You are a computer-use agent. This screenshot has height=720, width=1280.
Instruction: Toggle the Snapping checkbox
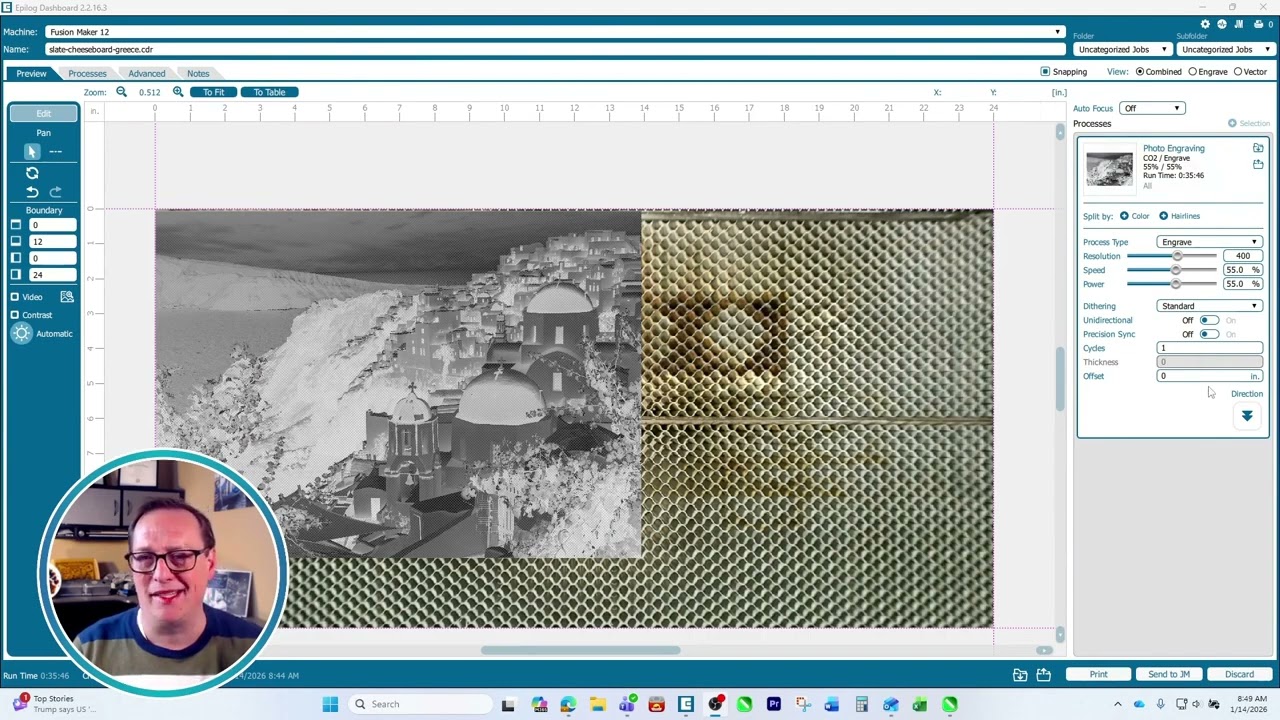point(1045,72)
